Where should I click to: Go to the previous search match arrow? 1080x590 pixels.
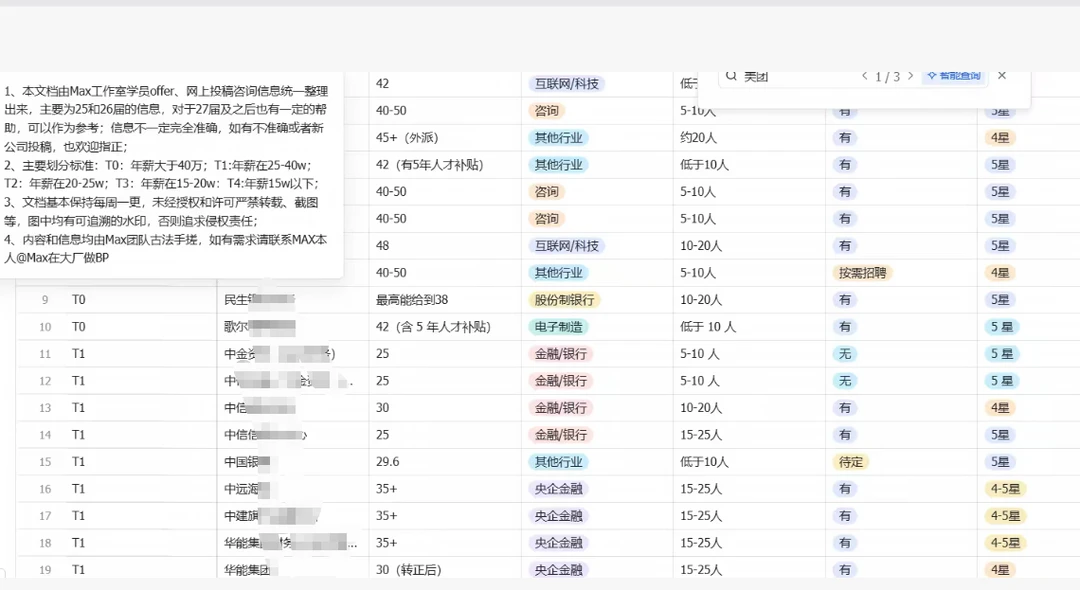[x=864, y=76]
